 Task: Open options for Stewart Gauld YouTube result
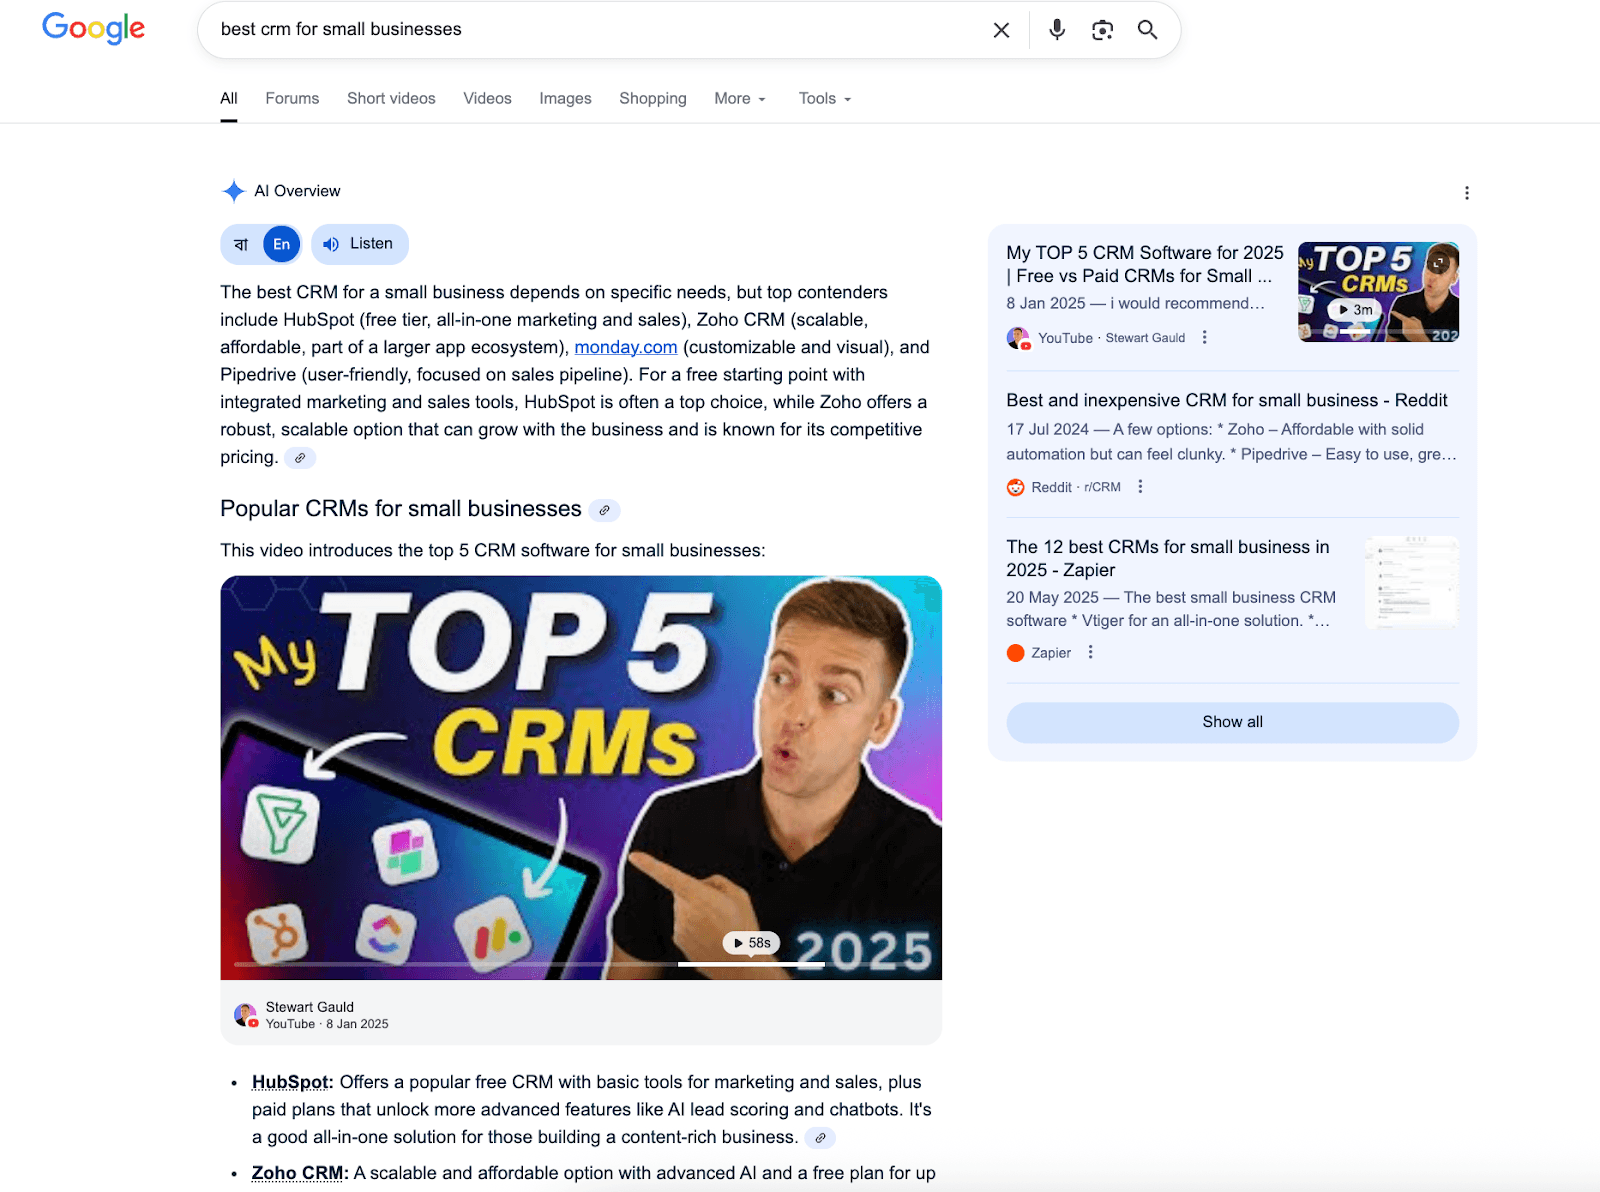(1204, 338)
